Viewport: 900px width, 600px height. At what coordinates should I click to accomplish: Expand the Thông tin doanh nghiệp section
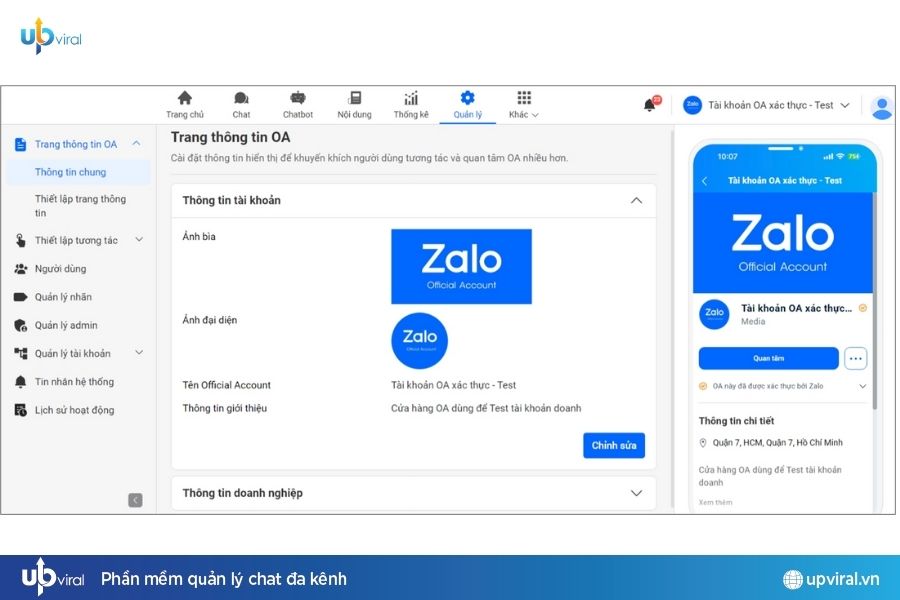[x=637, y=493]
